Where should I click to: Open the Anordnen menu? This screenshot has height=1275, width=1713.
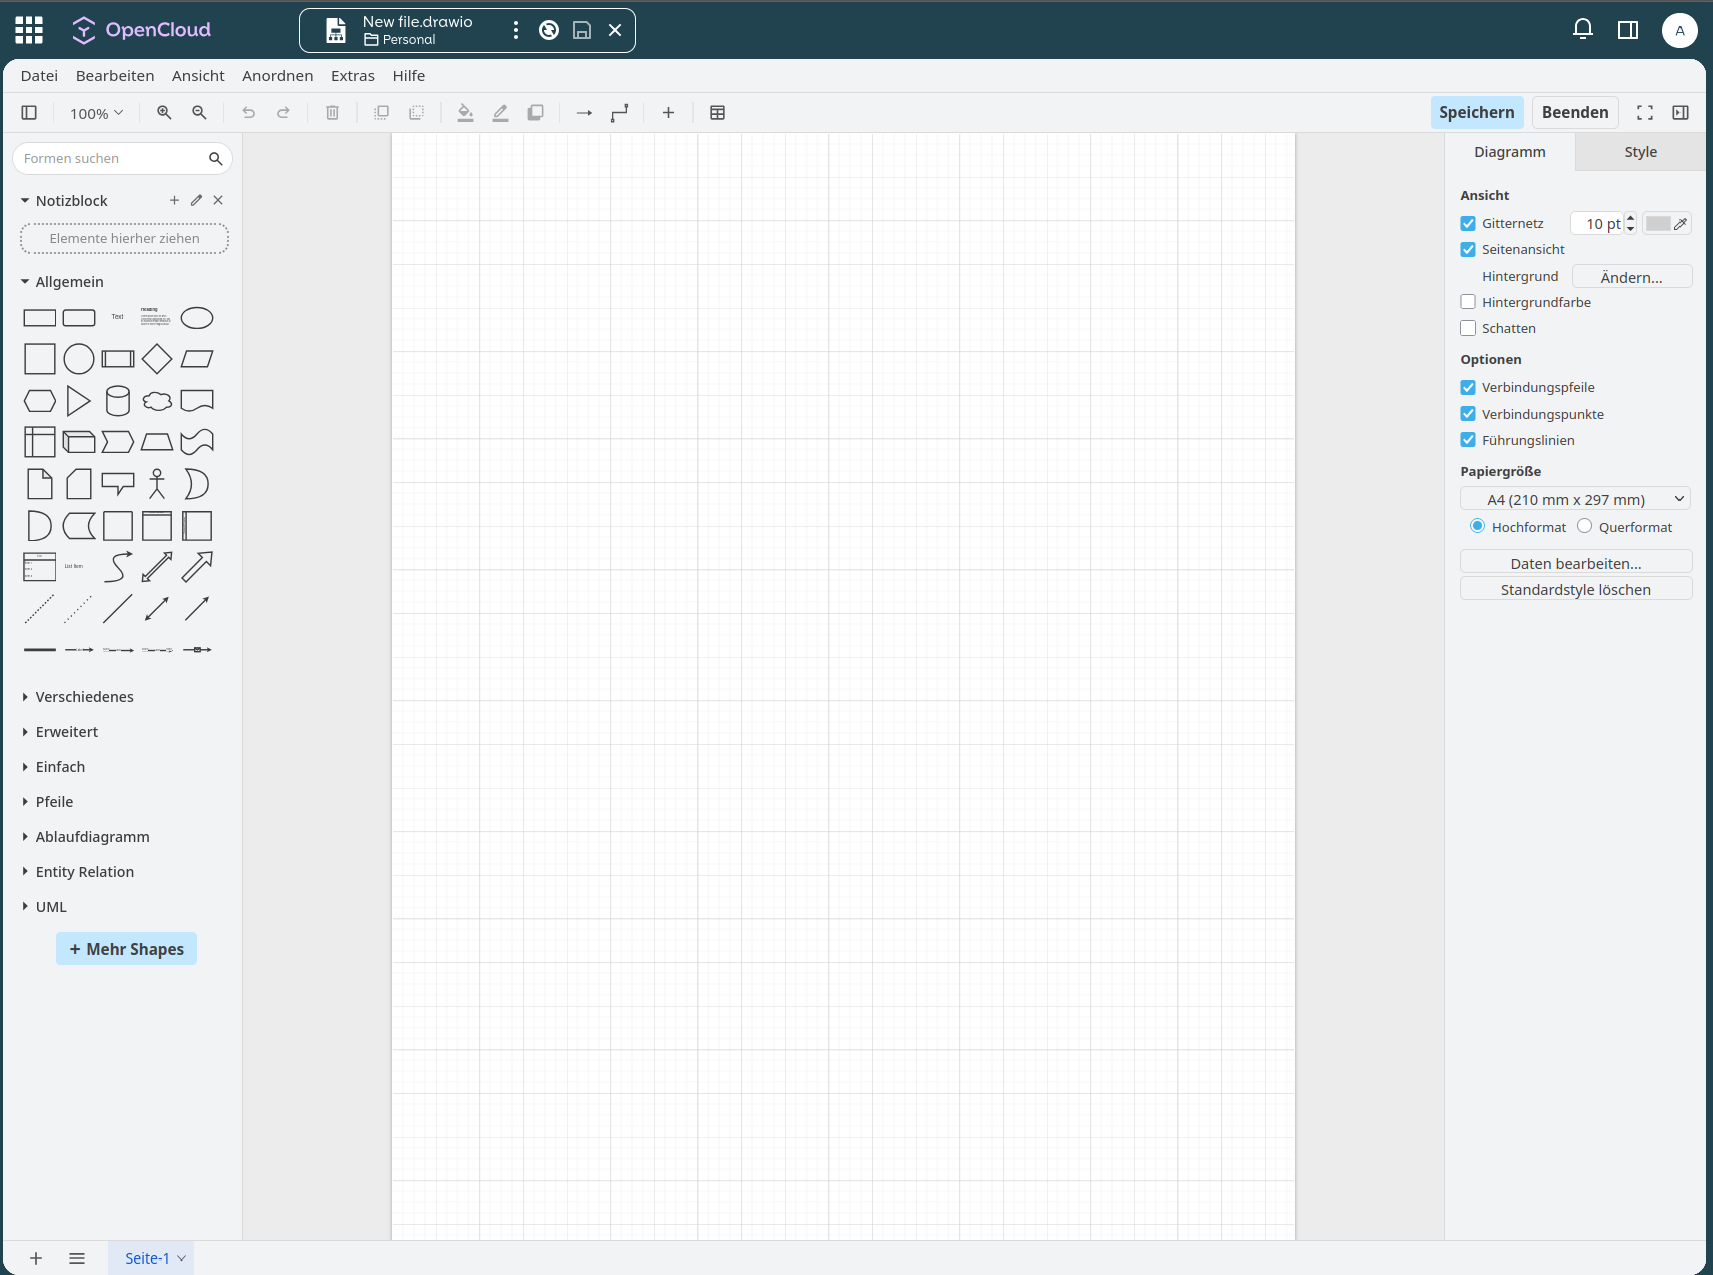pyautogui.click(x=277, y=76)
